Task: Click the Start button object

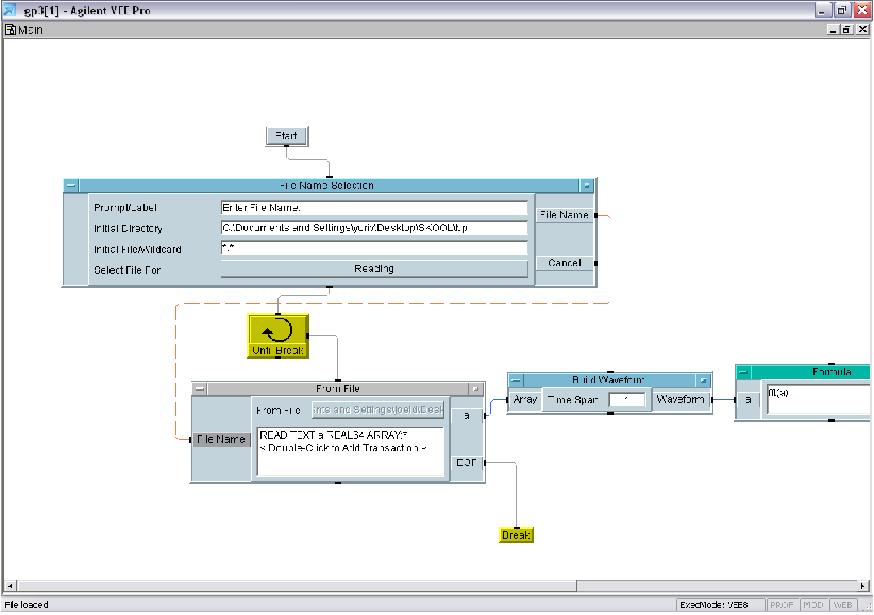Action: (x=286, y=136)
